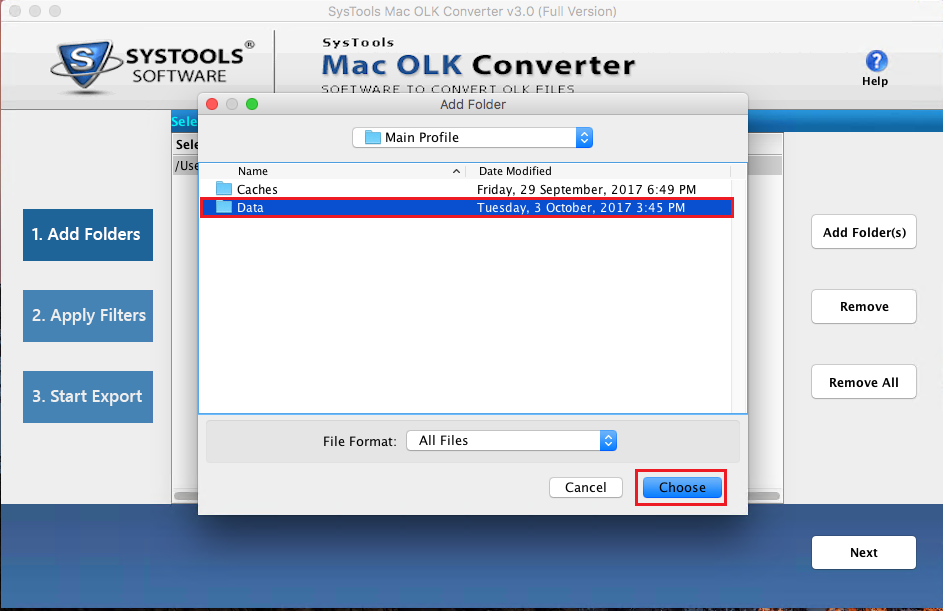Viewport: 943px width, 611px height.
Task: Select the Data folder icon
Action: click(x=224, y=207)
